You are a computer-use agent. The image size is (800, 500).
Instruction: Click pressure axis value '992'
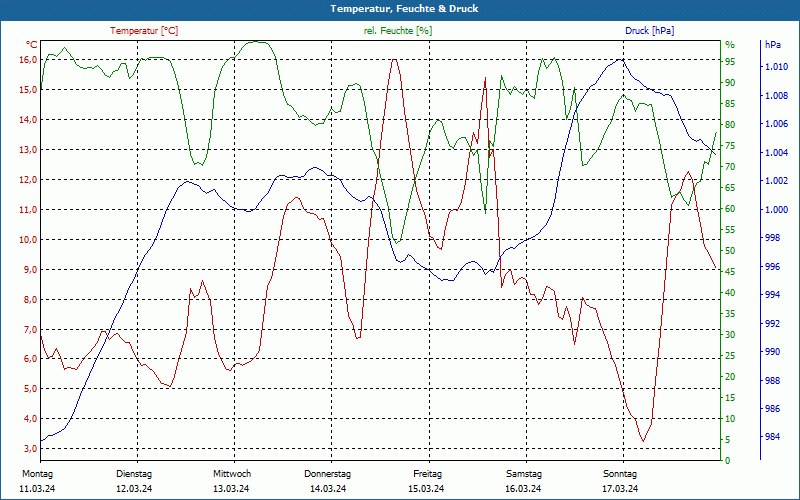[772, 323]
